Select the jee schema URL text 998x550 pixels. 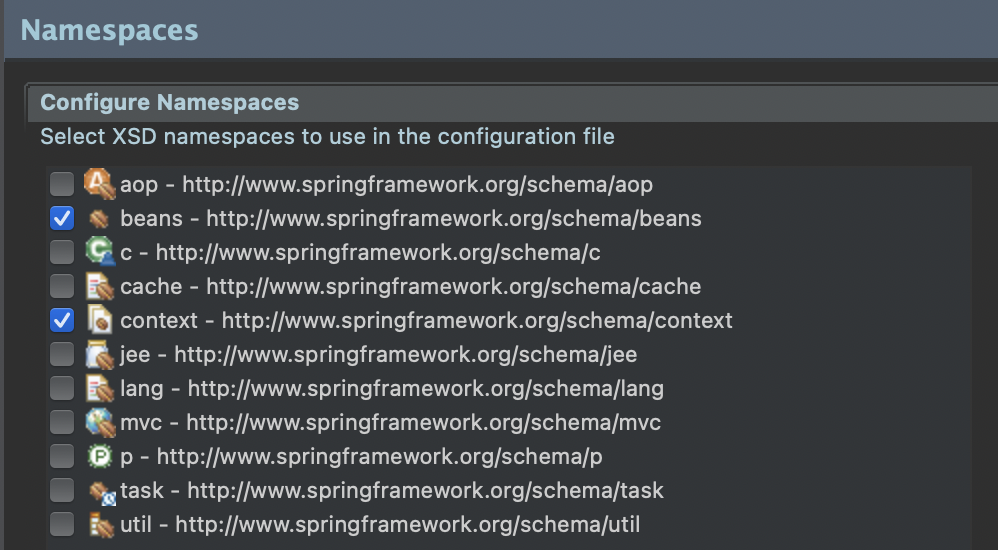tap(406, 355)
